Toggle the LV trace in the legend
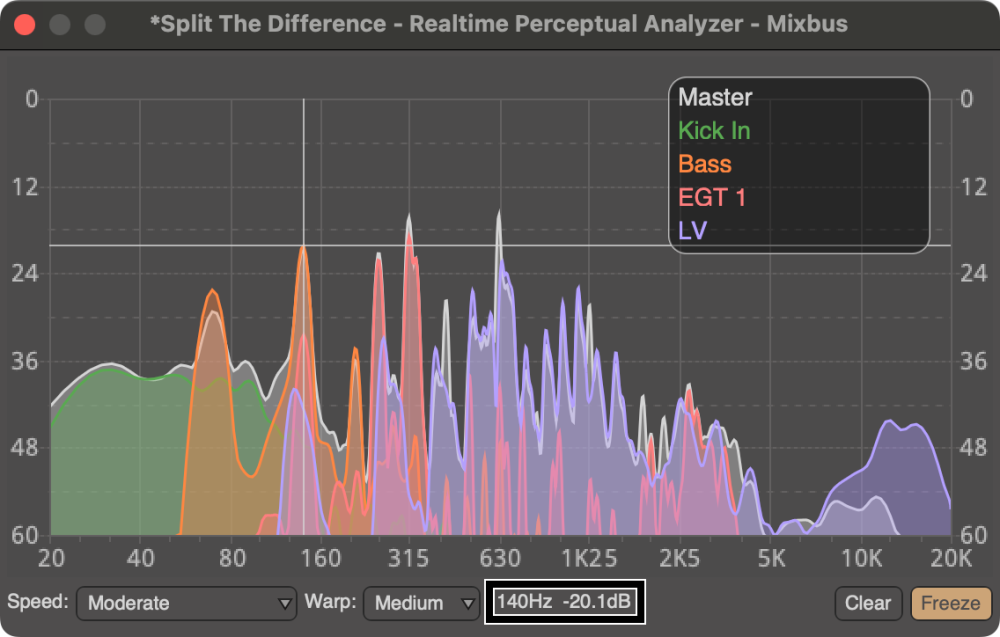This screenshot has height=637, width=1000. (x=692, y=229)
